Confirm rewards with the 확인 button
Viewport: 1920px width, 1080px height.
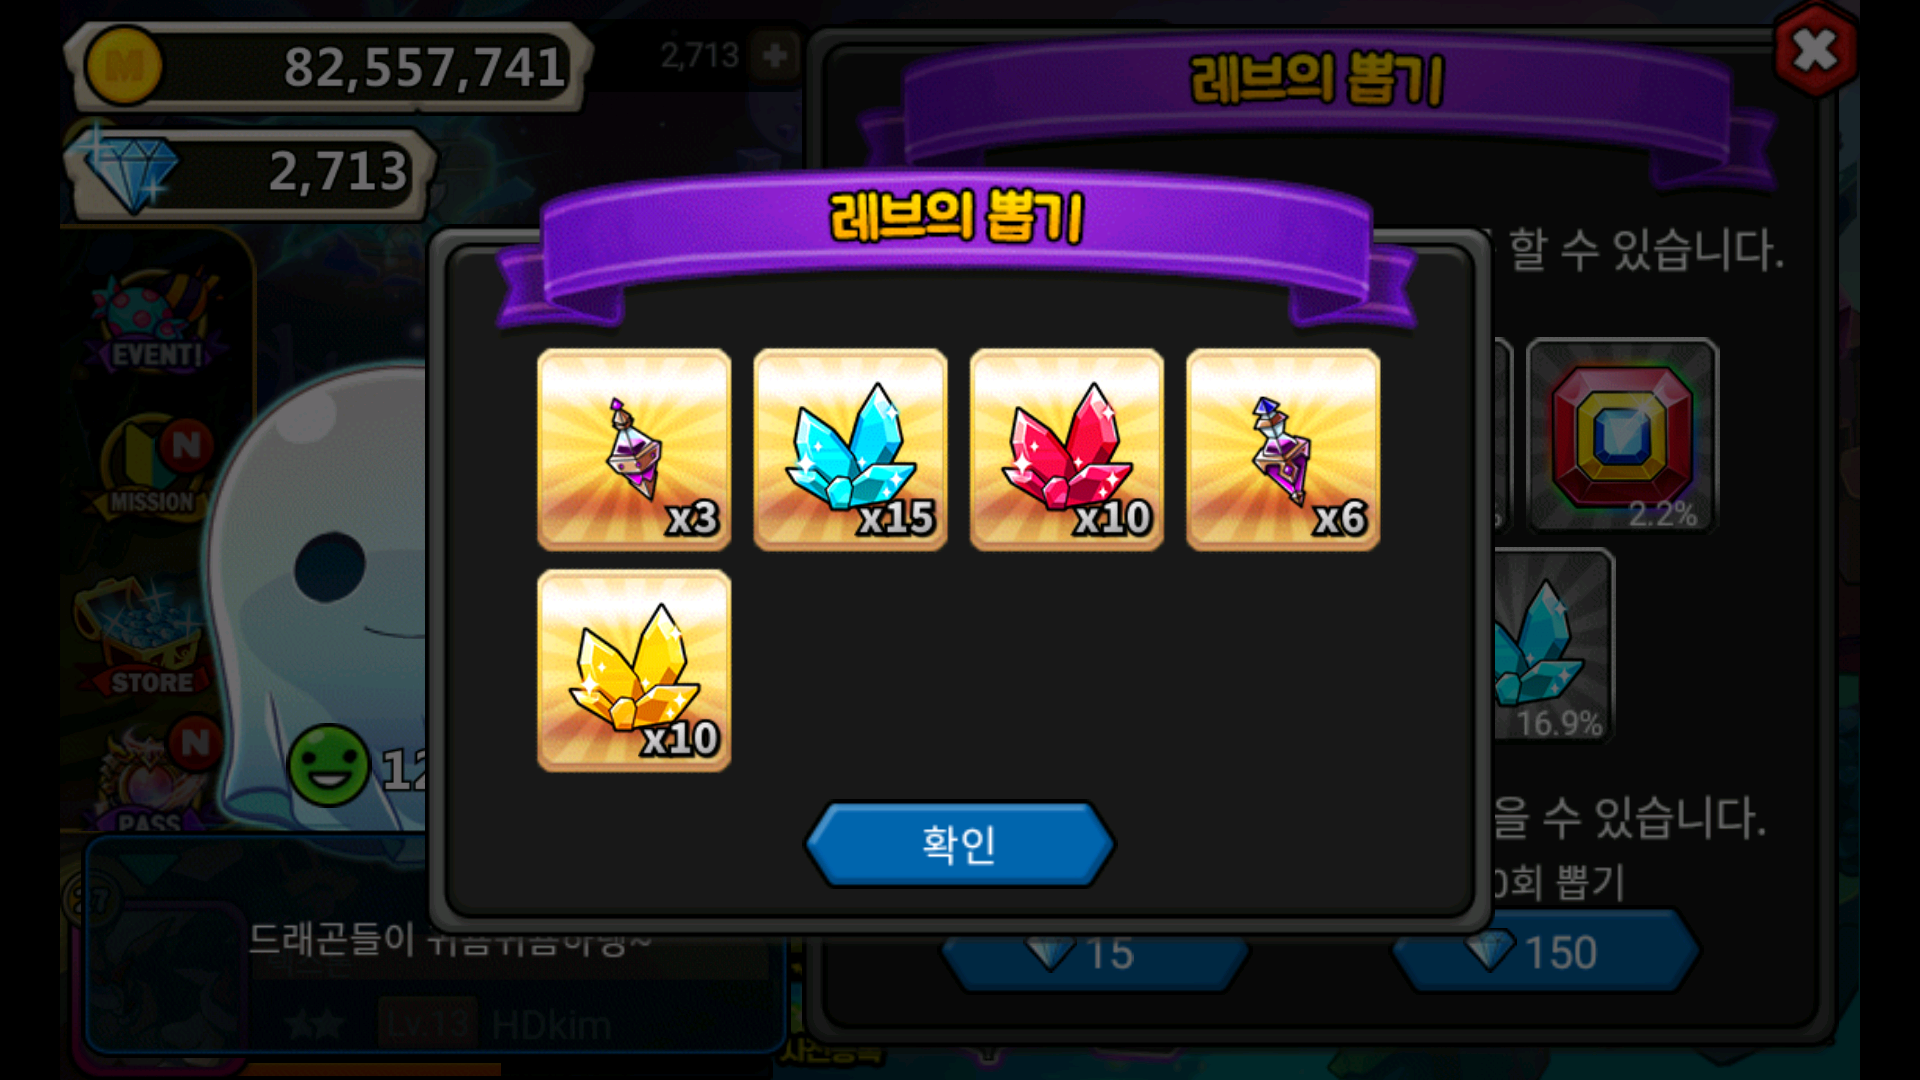point(959,844)
